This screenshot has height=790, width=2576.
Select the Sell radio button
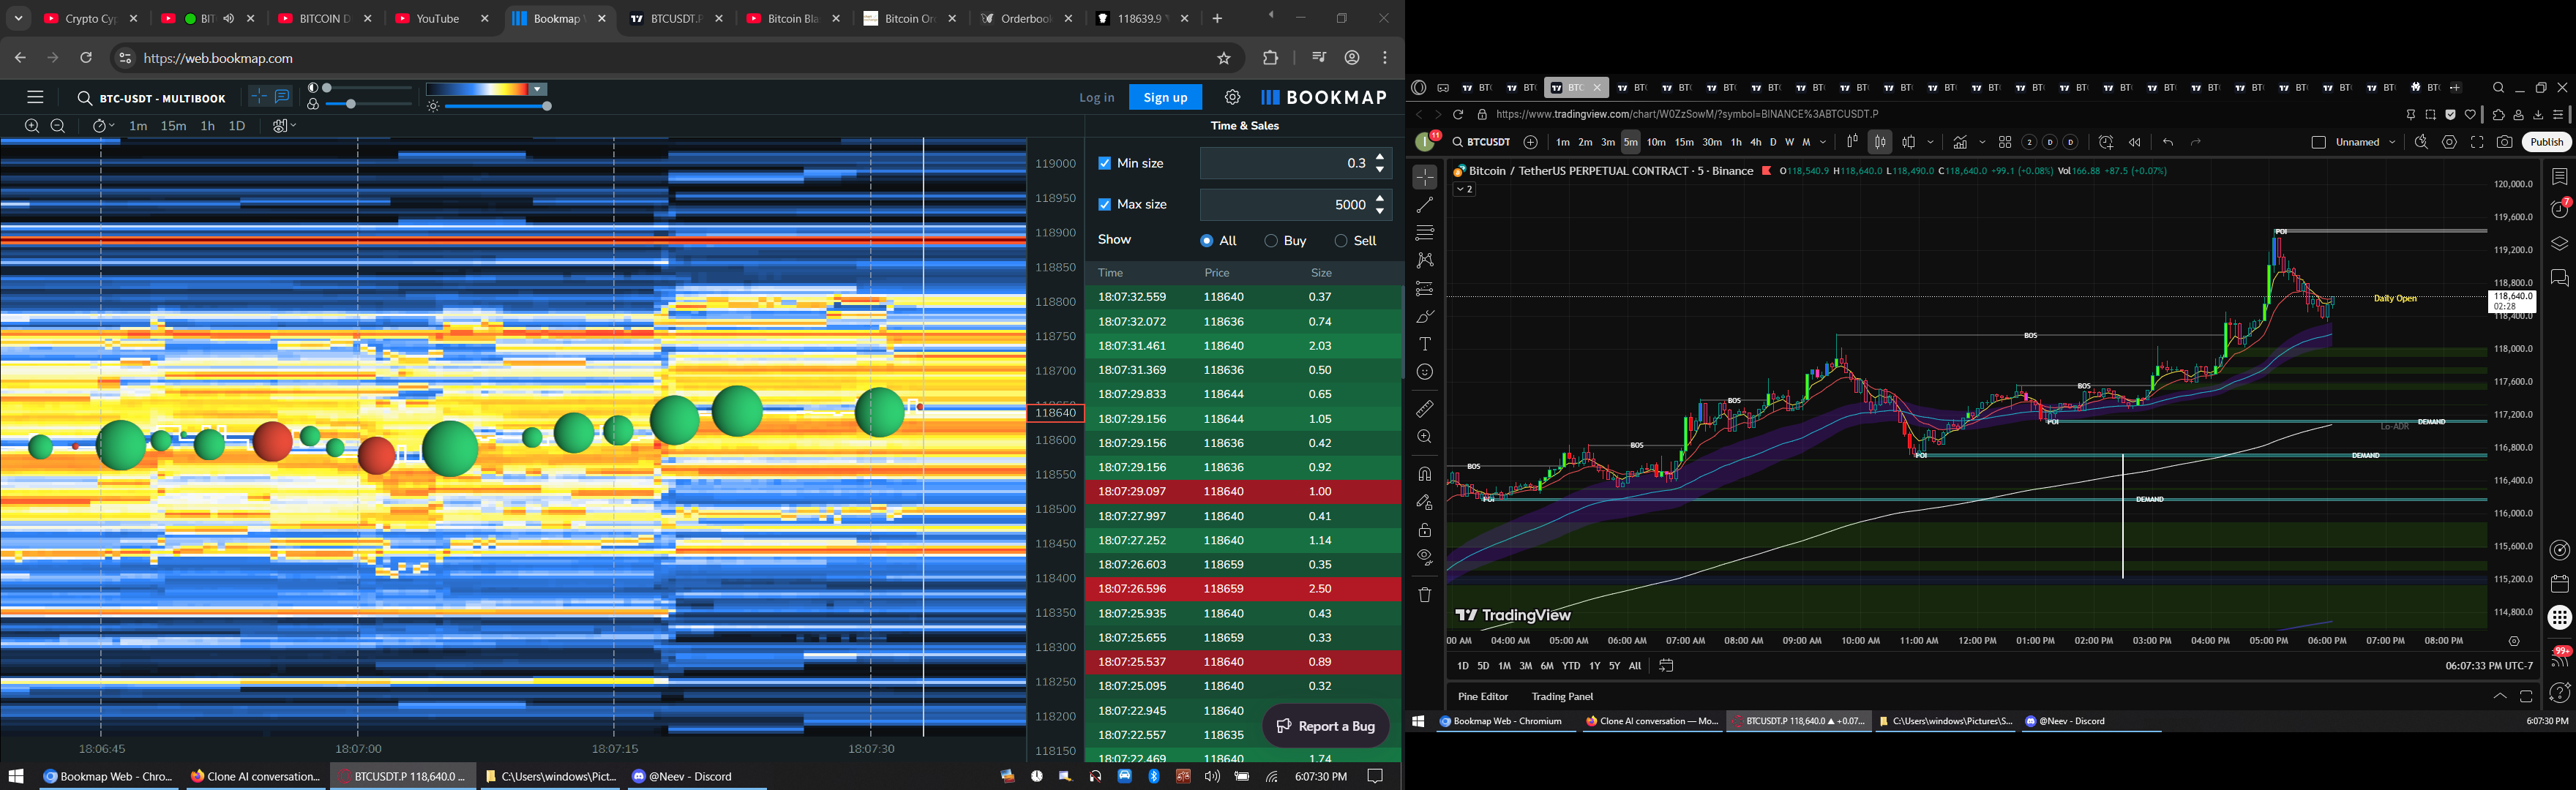[1341, 241]
